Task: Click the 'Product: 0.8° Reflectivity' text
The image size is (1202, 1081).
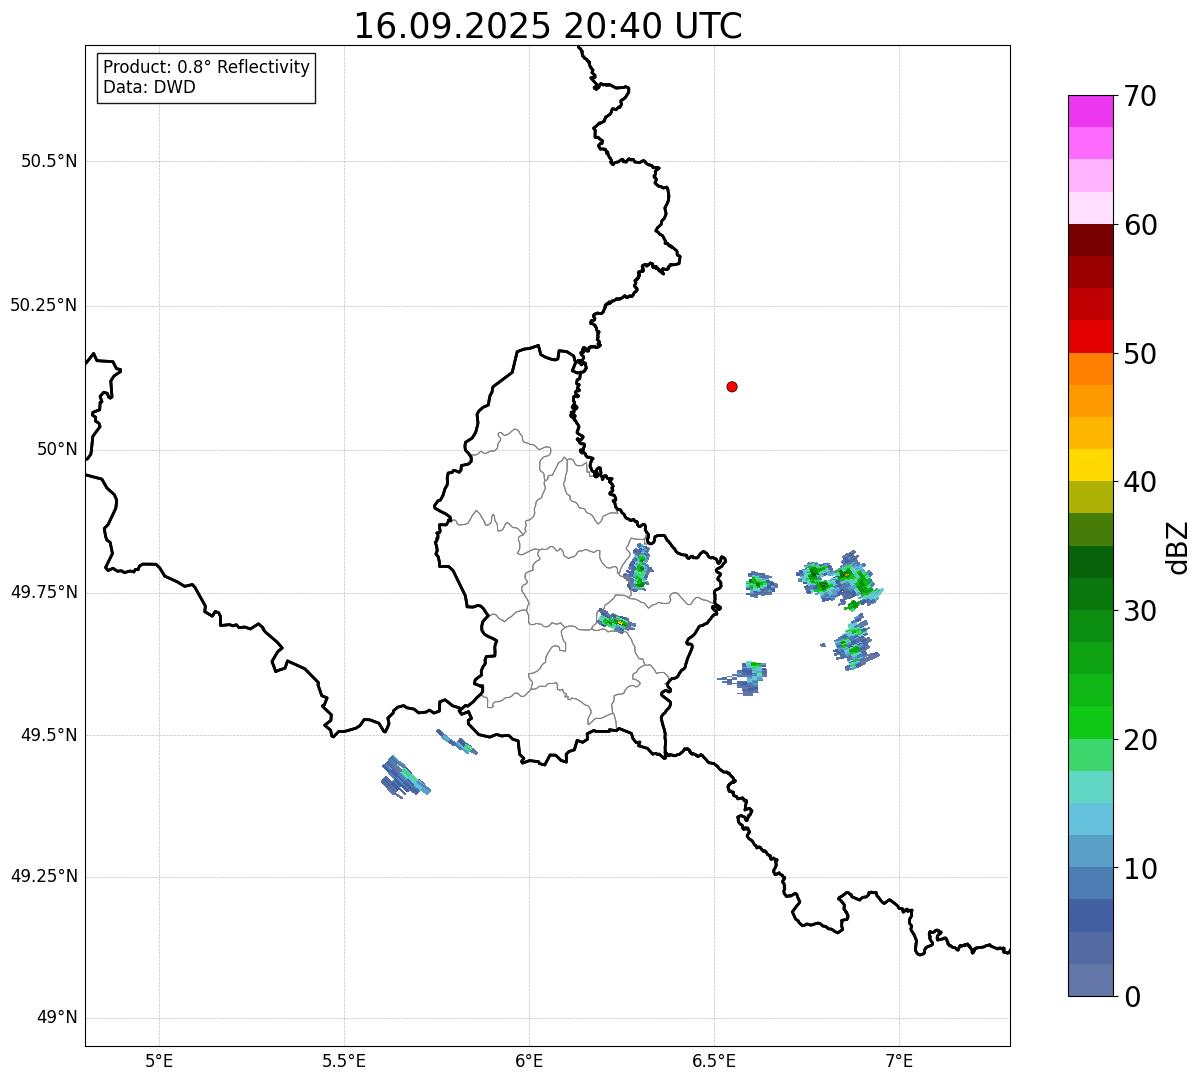Action: tap(207, 67)
